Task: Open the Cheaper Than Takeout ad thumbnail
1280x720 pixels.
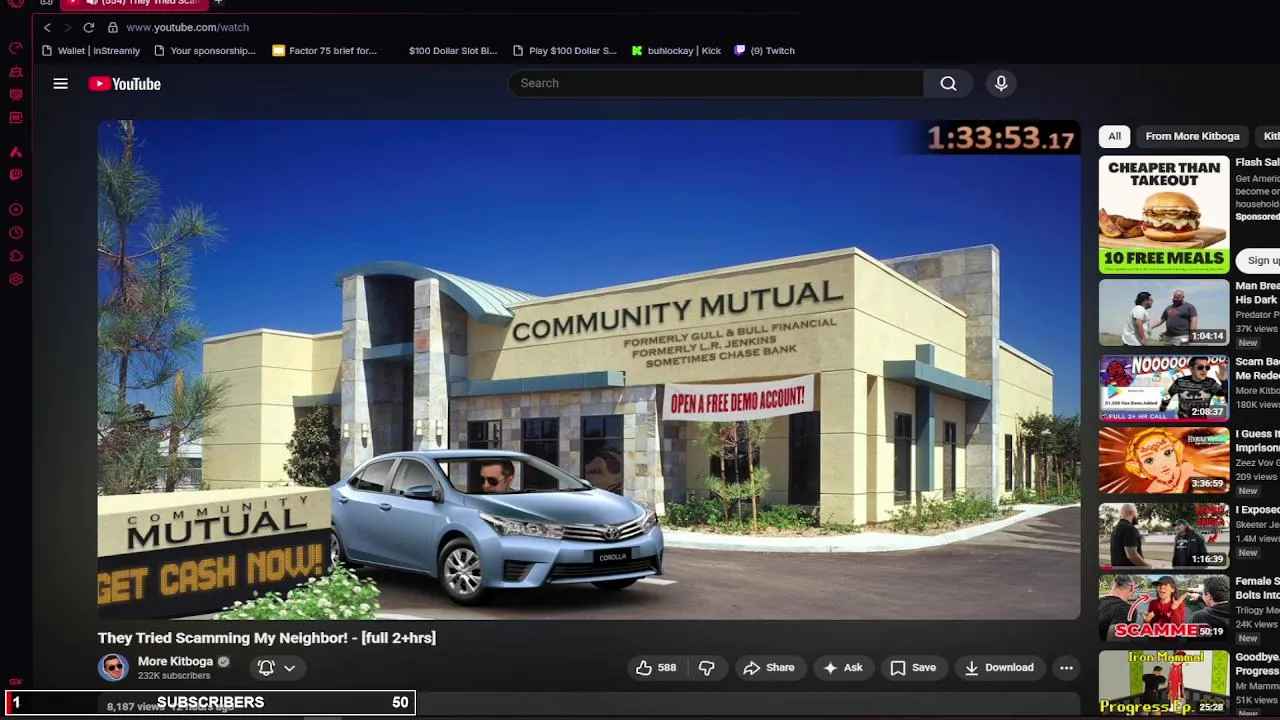Action: coord(1164,215)
